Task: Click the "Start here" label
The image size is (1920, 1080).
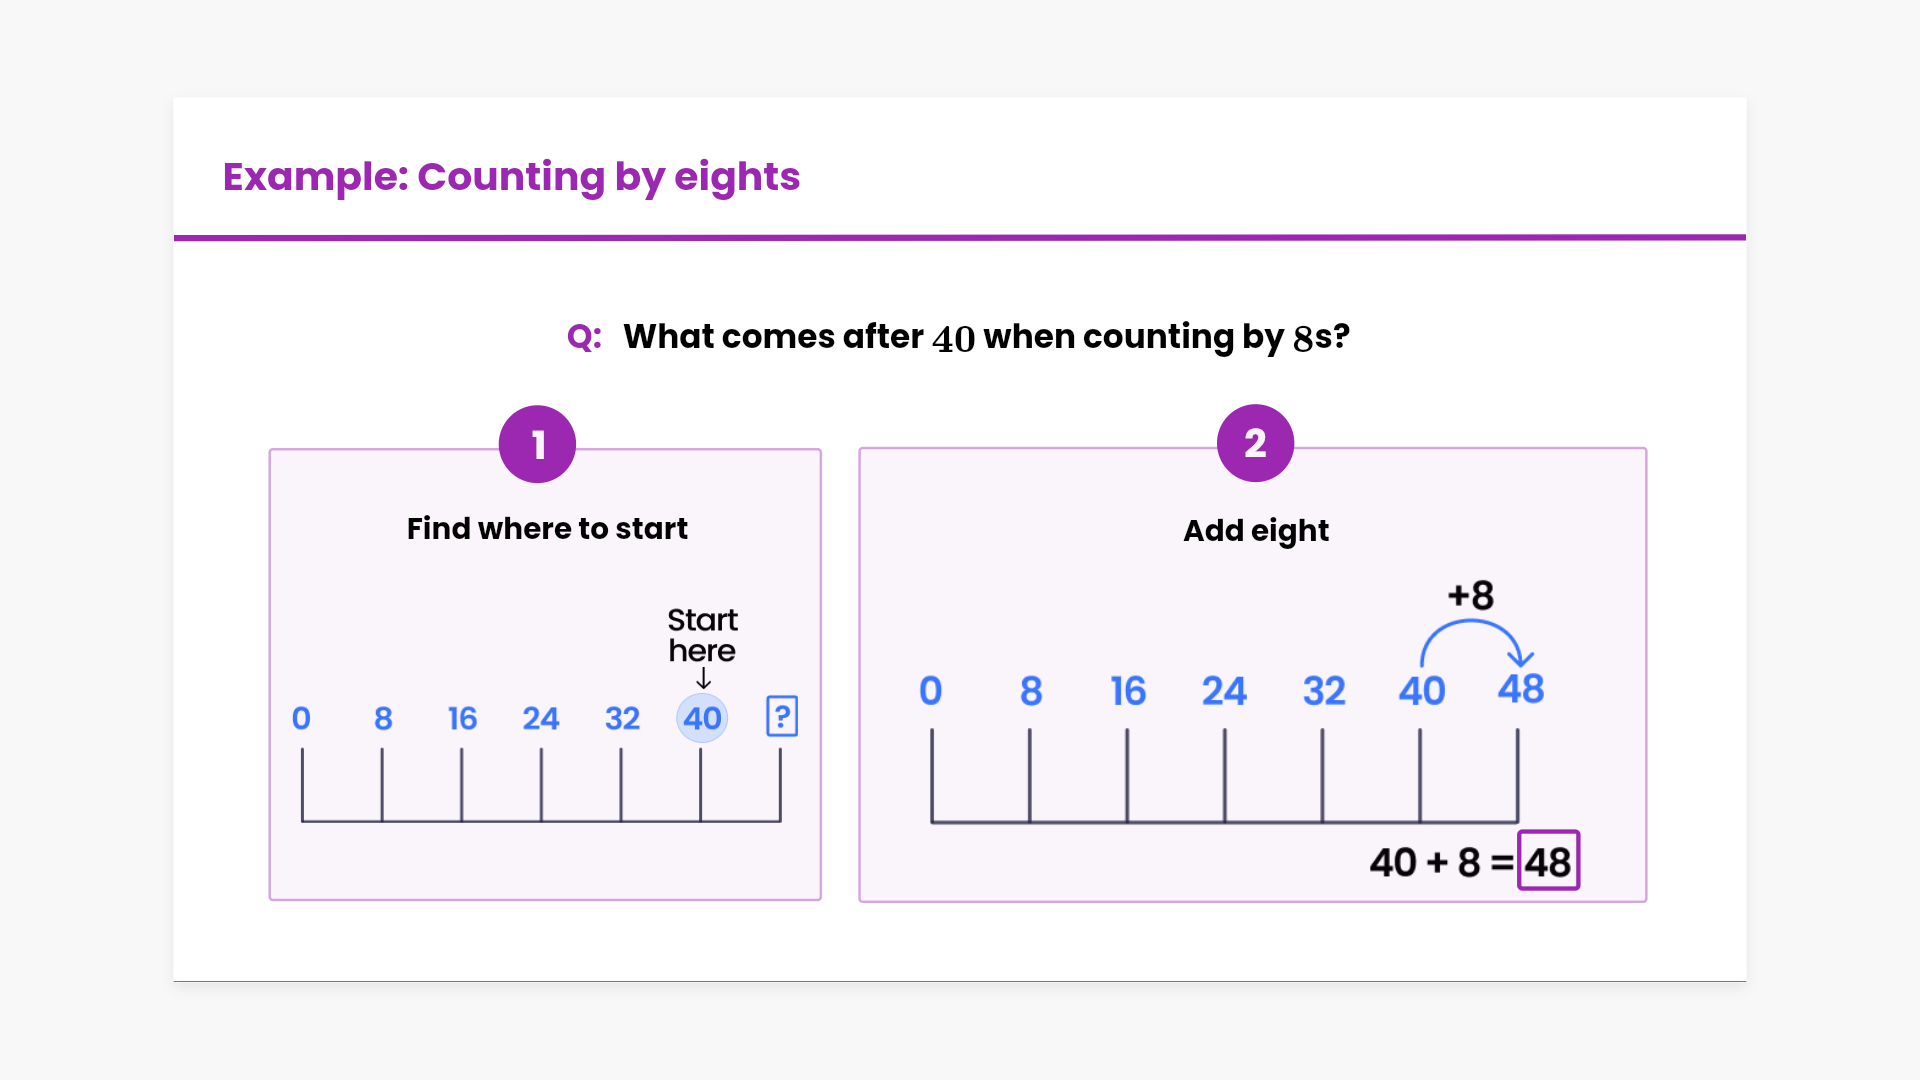Action: click(702, 635)
